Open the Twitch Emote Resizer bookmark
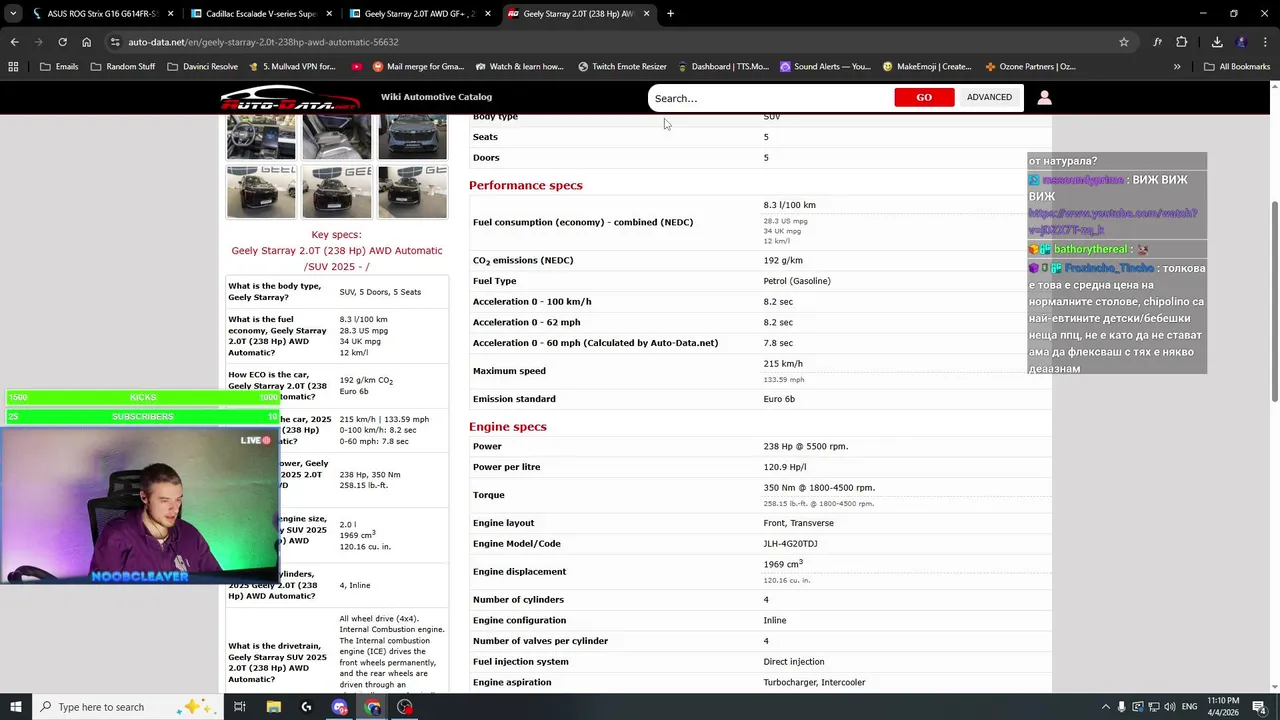1280x720 pixels. (622, 67)
